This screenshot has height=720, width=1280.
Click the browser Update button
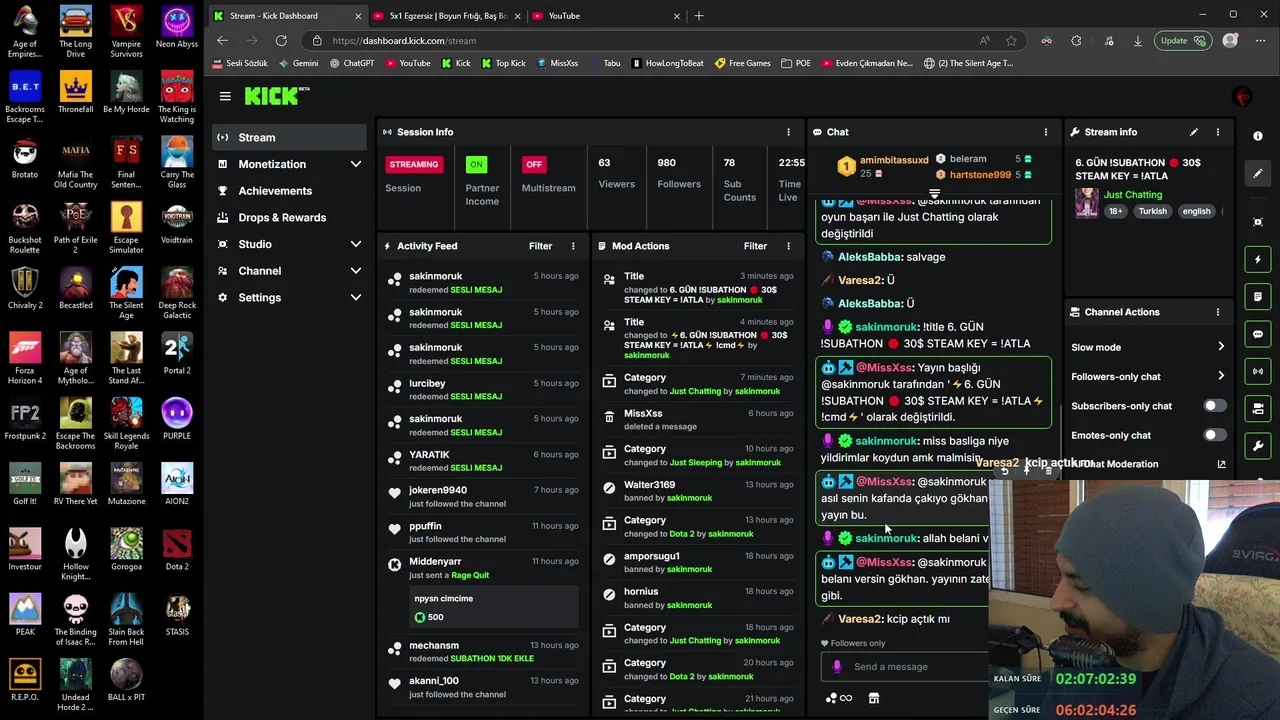(1182, 41)
